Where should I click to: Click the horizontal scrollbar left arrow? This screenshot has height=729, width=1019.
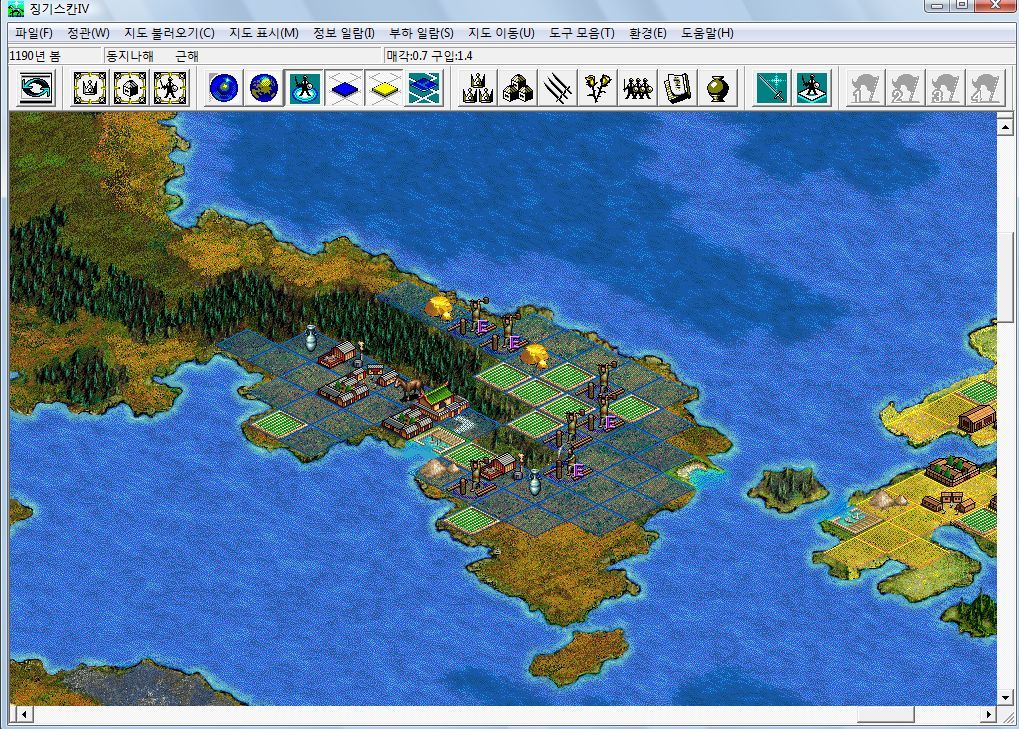[23, 715]
